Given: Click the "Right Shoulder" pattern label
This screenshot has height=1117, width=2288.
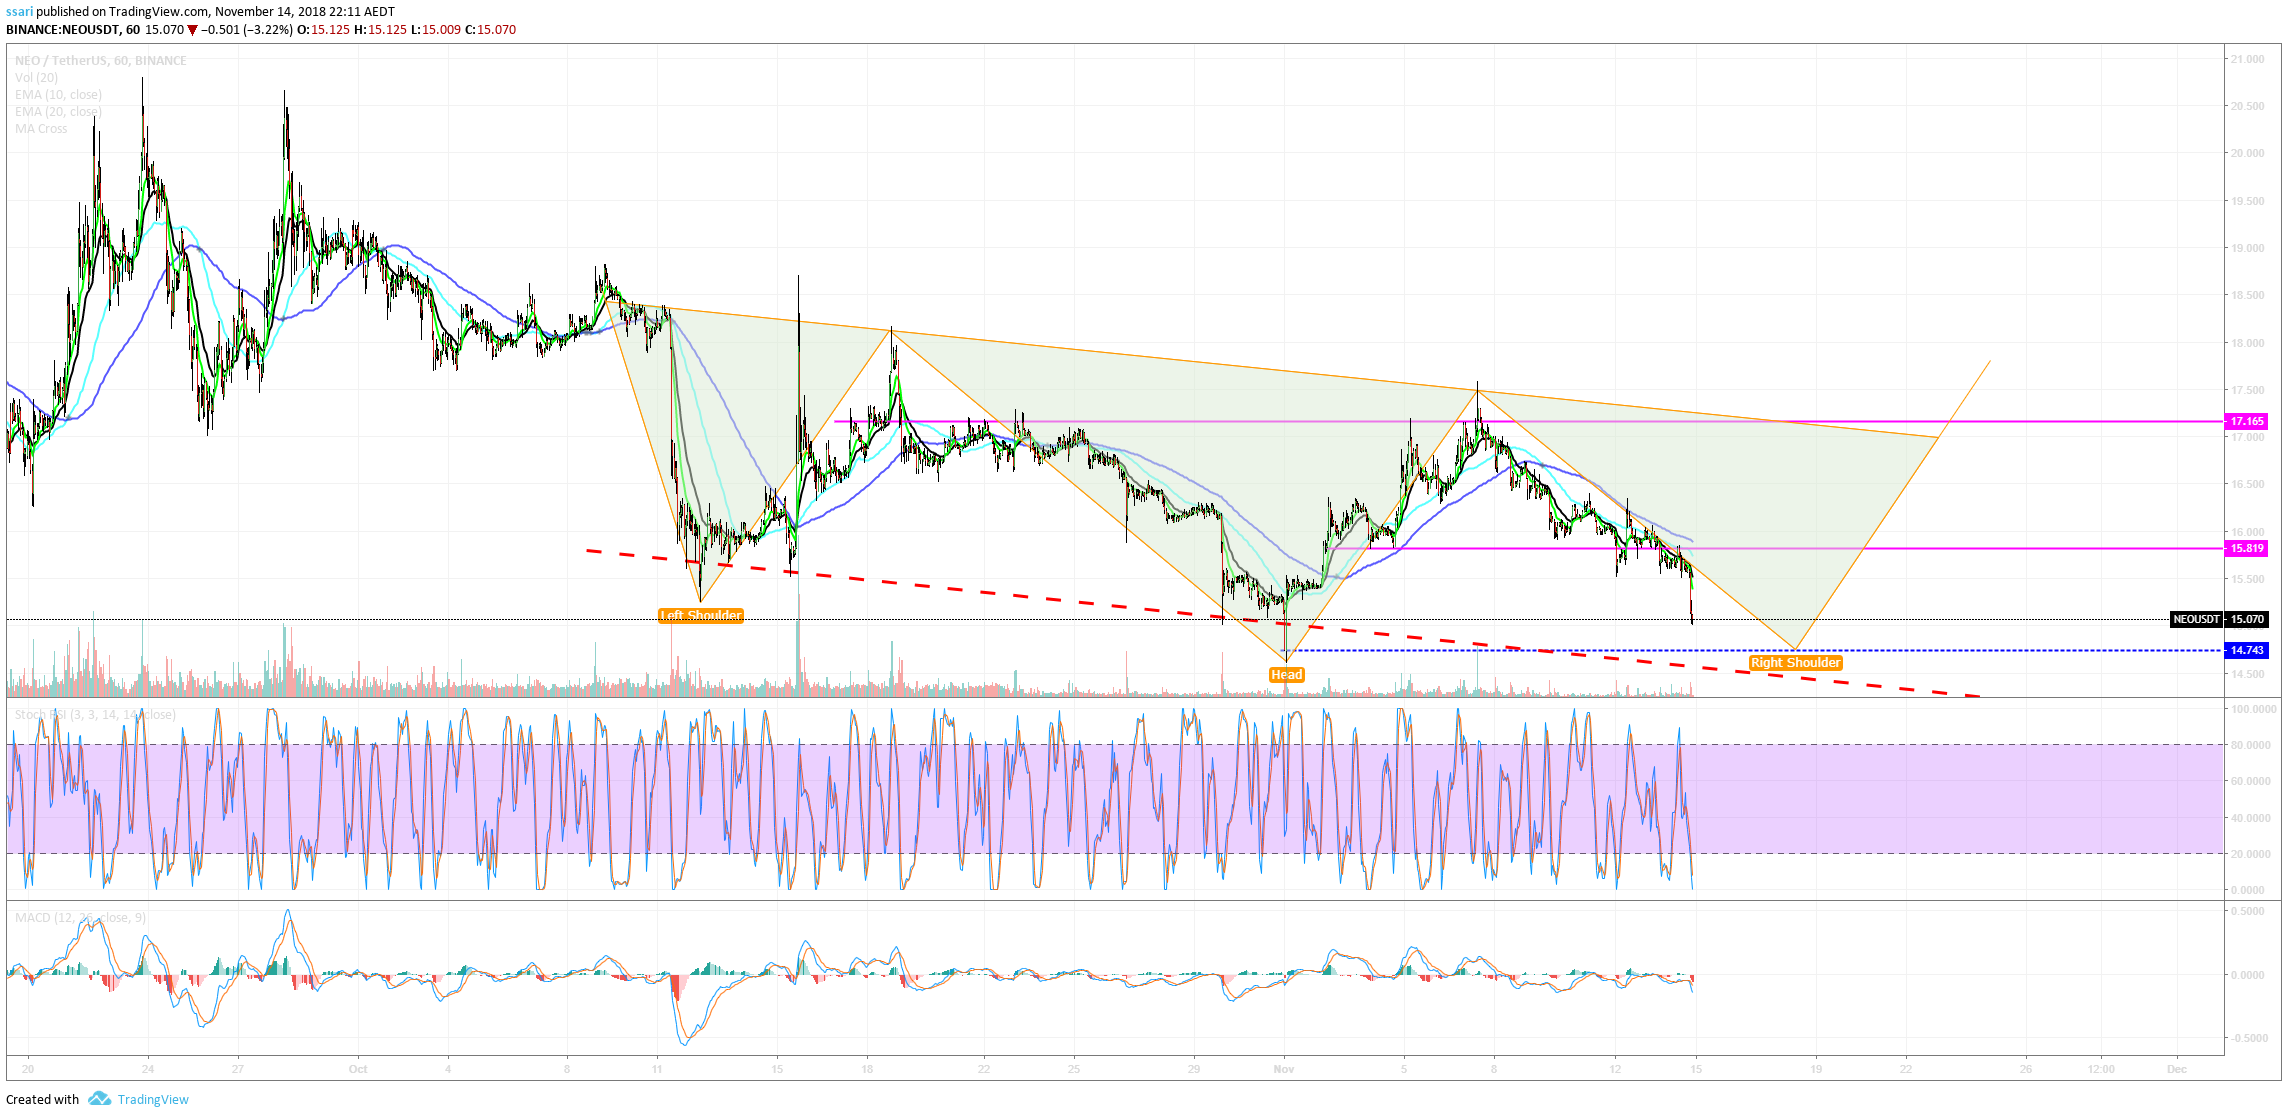Looking at the screenshot, I should click(x=1795, y=663).
